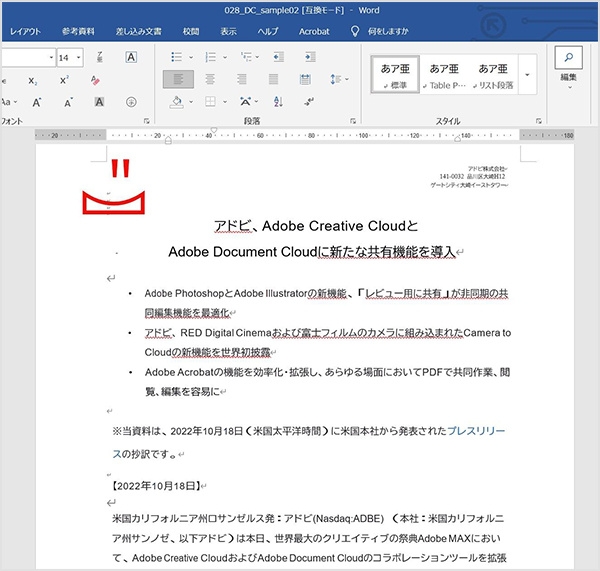The height and width of the screenshot is (571, 600).
Task: Toggle show/hide paragraph marks
Action: pyautogui.click(x=309, y=101)
